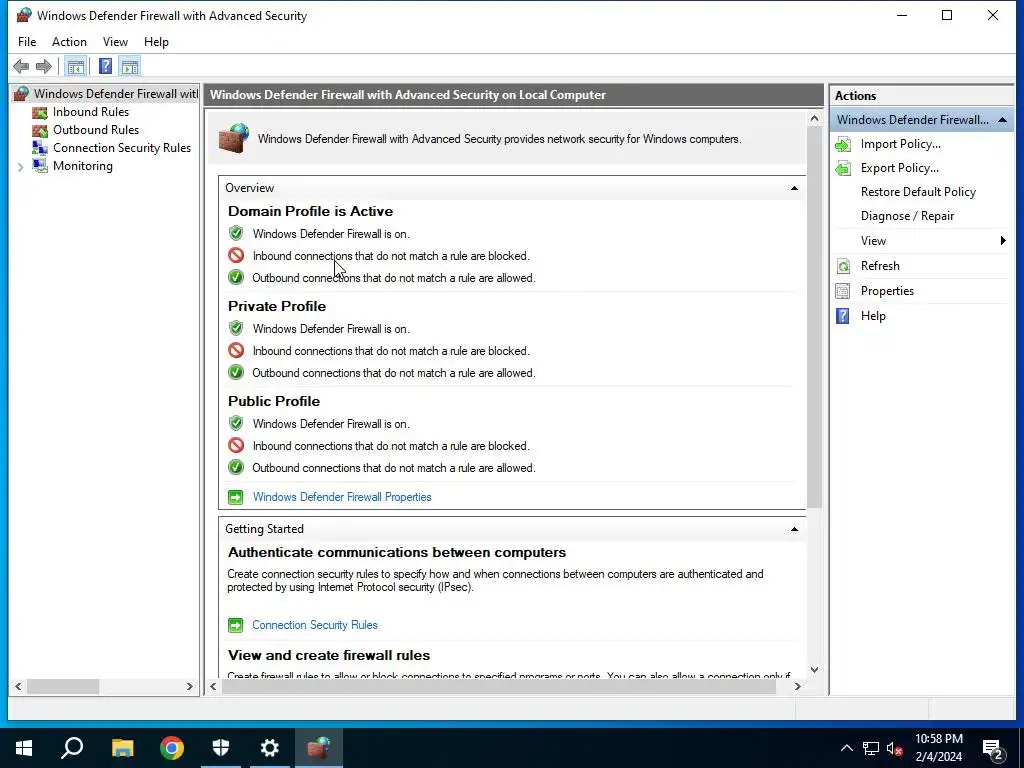Click the Private profile firewall on shield icon
1024x768 pixels.
pyautogui.click(x=236, y=328)
